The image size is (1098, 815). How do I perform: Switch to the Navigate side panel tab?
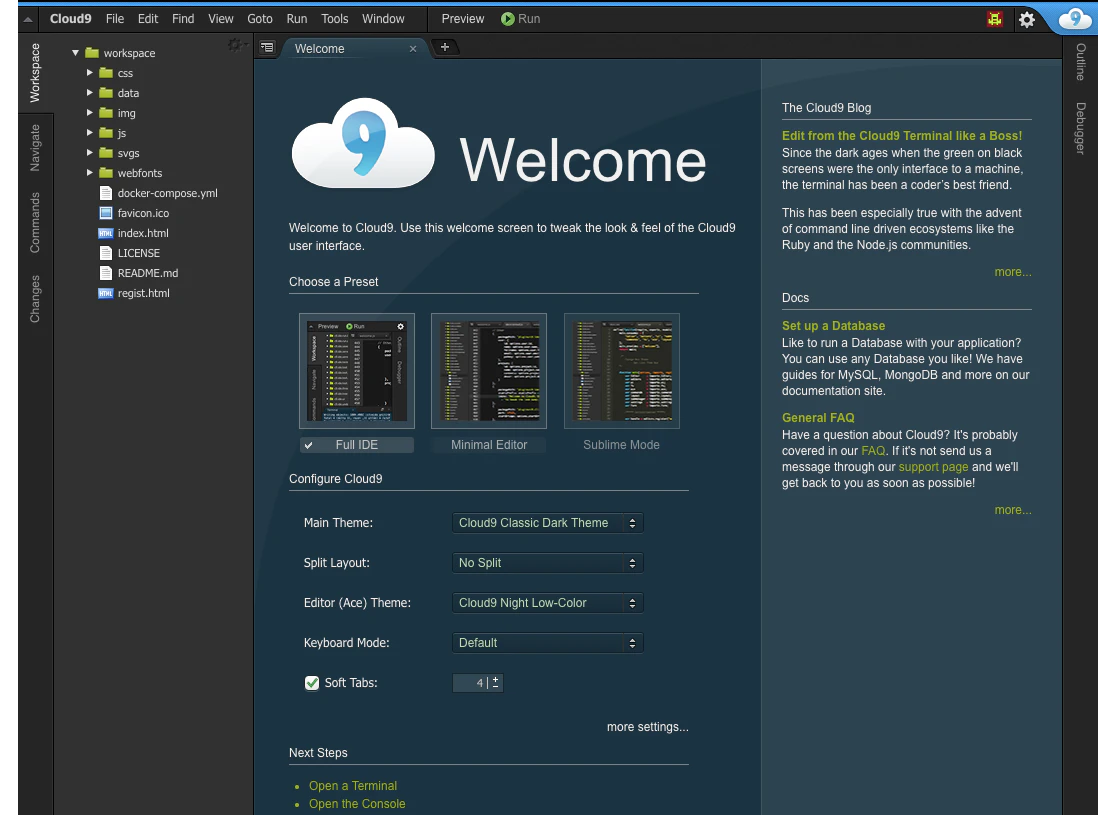pyautogui.click(x=35, y=148)
